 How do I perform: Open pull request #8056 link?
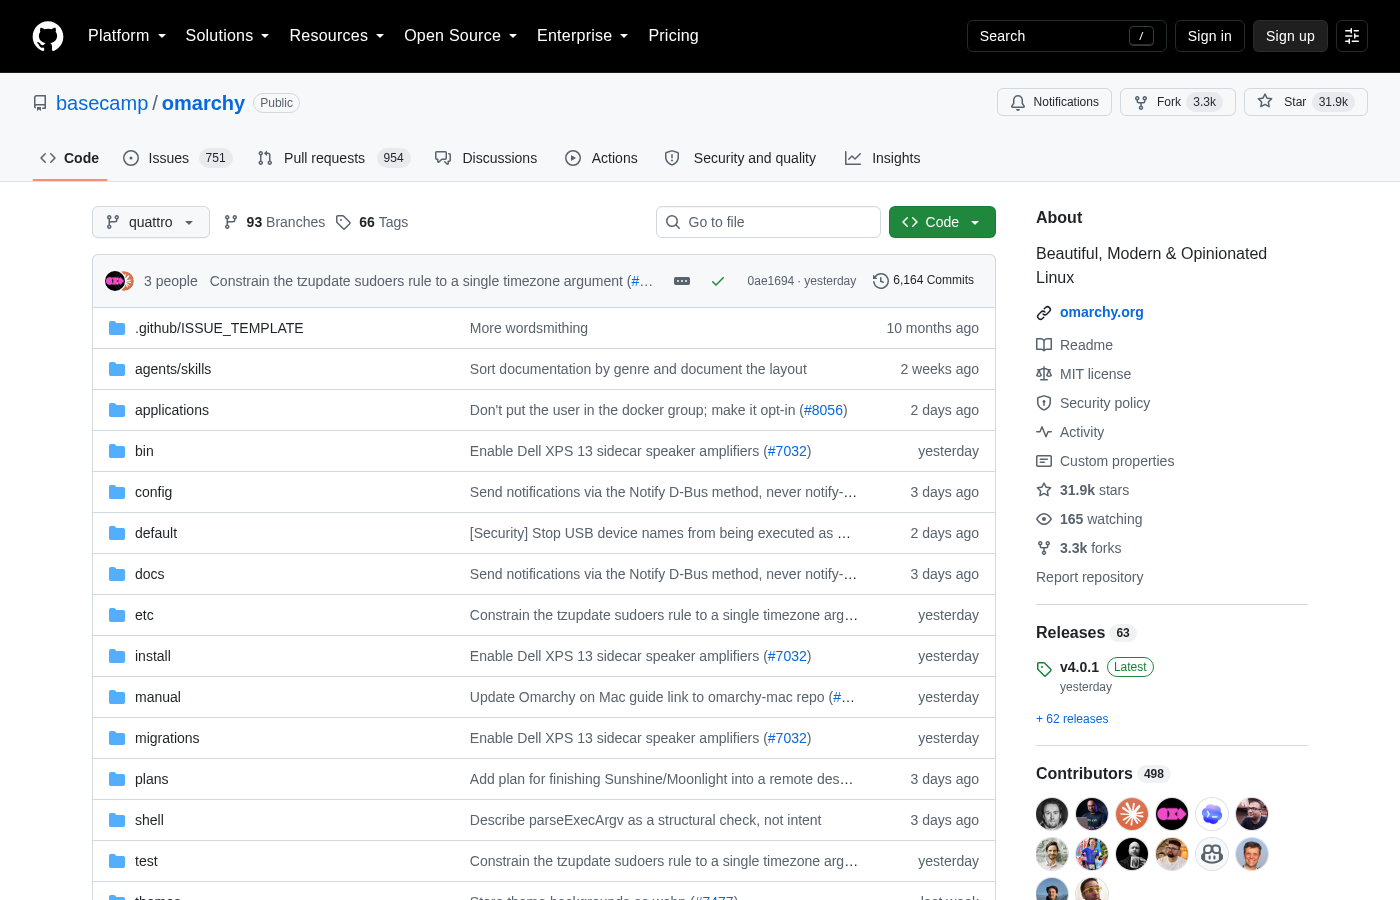(824, 410)
